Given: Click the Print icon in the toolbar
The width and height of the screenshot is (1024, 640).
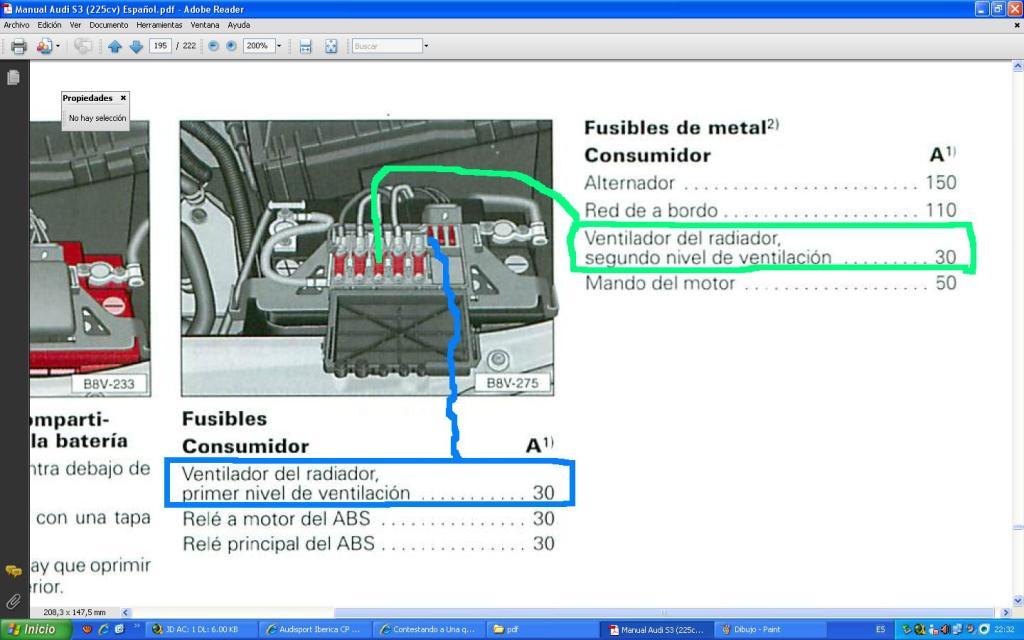Looking at the screenshot, I should pos(18,46).
